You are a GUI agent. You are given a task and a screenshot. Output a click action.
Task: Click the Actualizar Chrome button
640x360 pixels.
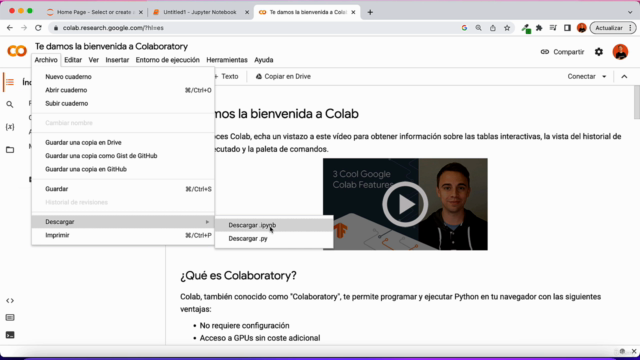[x=609, y=28]
